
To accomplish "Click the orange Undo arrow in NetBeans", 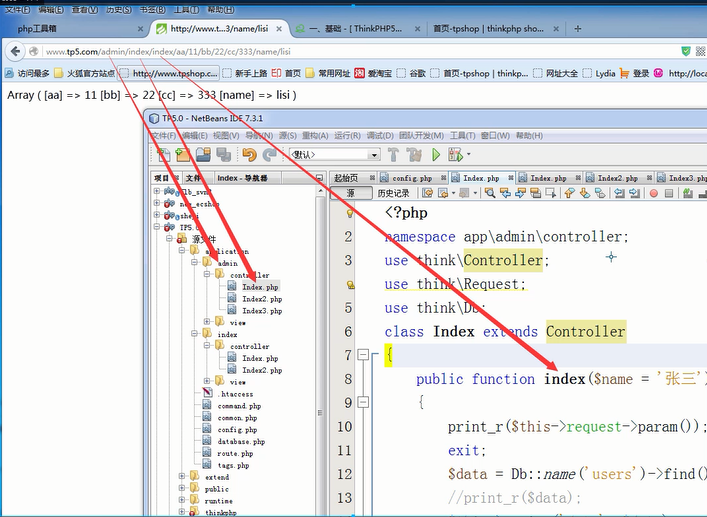I will click(249, 155).
